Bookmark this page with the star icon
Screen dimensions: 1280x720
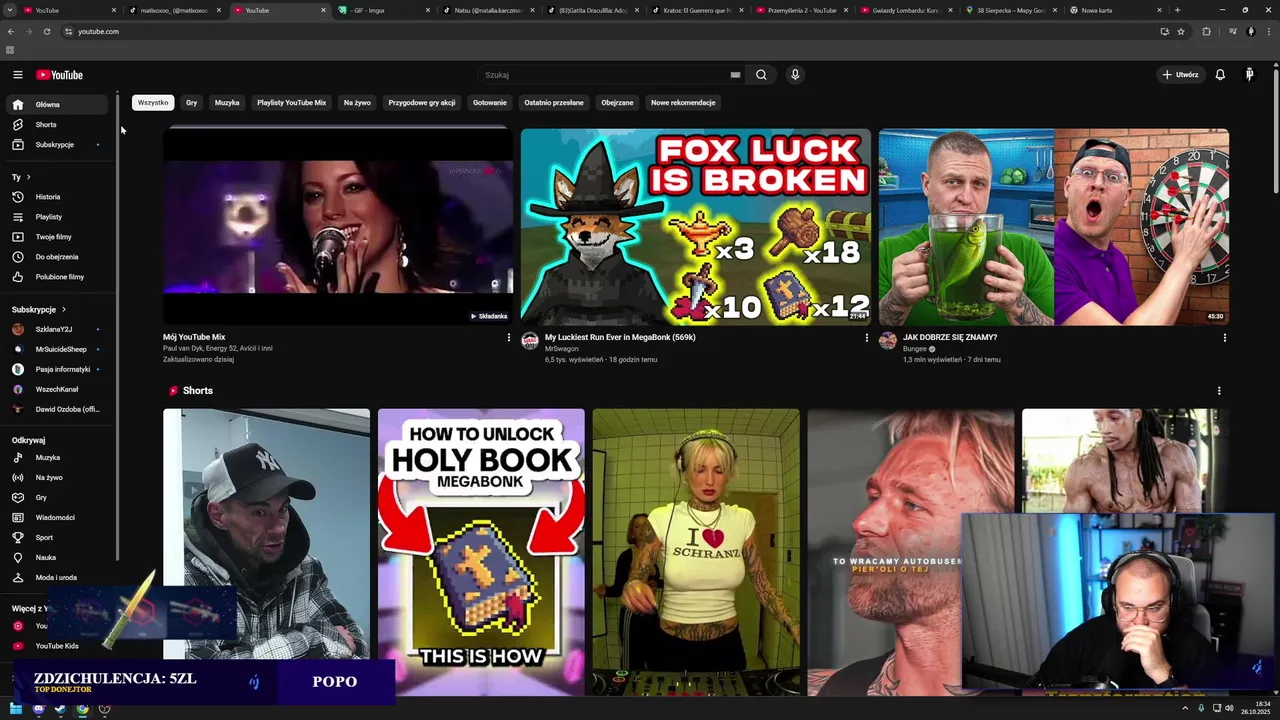pyautogui.click(x=1181, y=32)
